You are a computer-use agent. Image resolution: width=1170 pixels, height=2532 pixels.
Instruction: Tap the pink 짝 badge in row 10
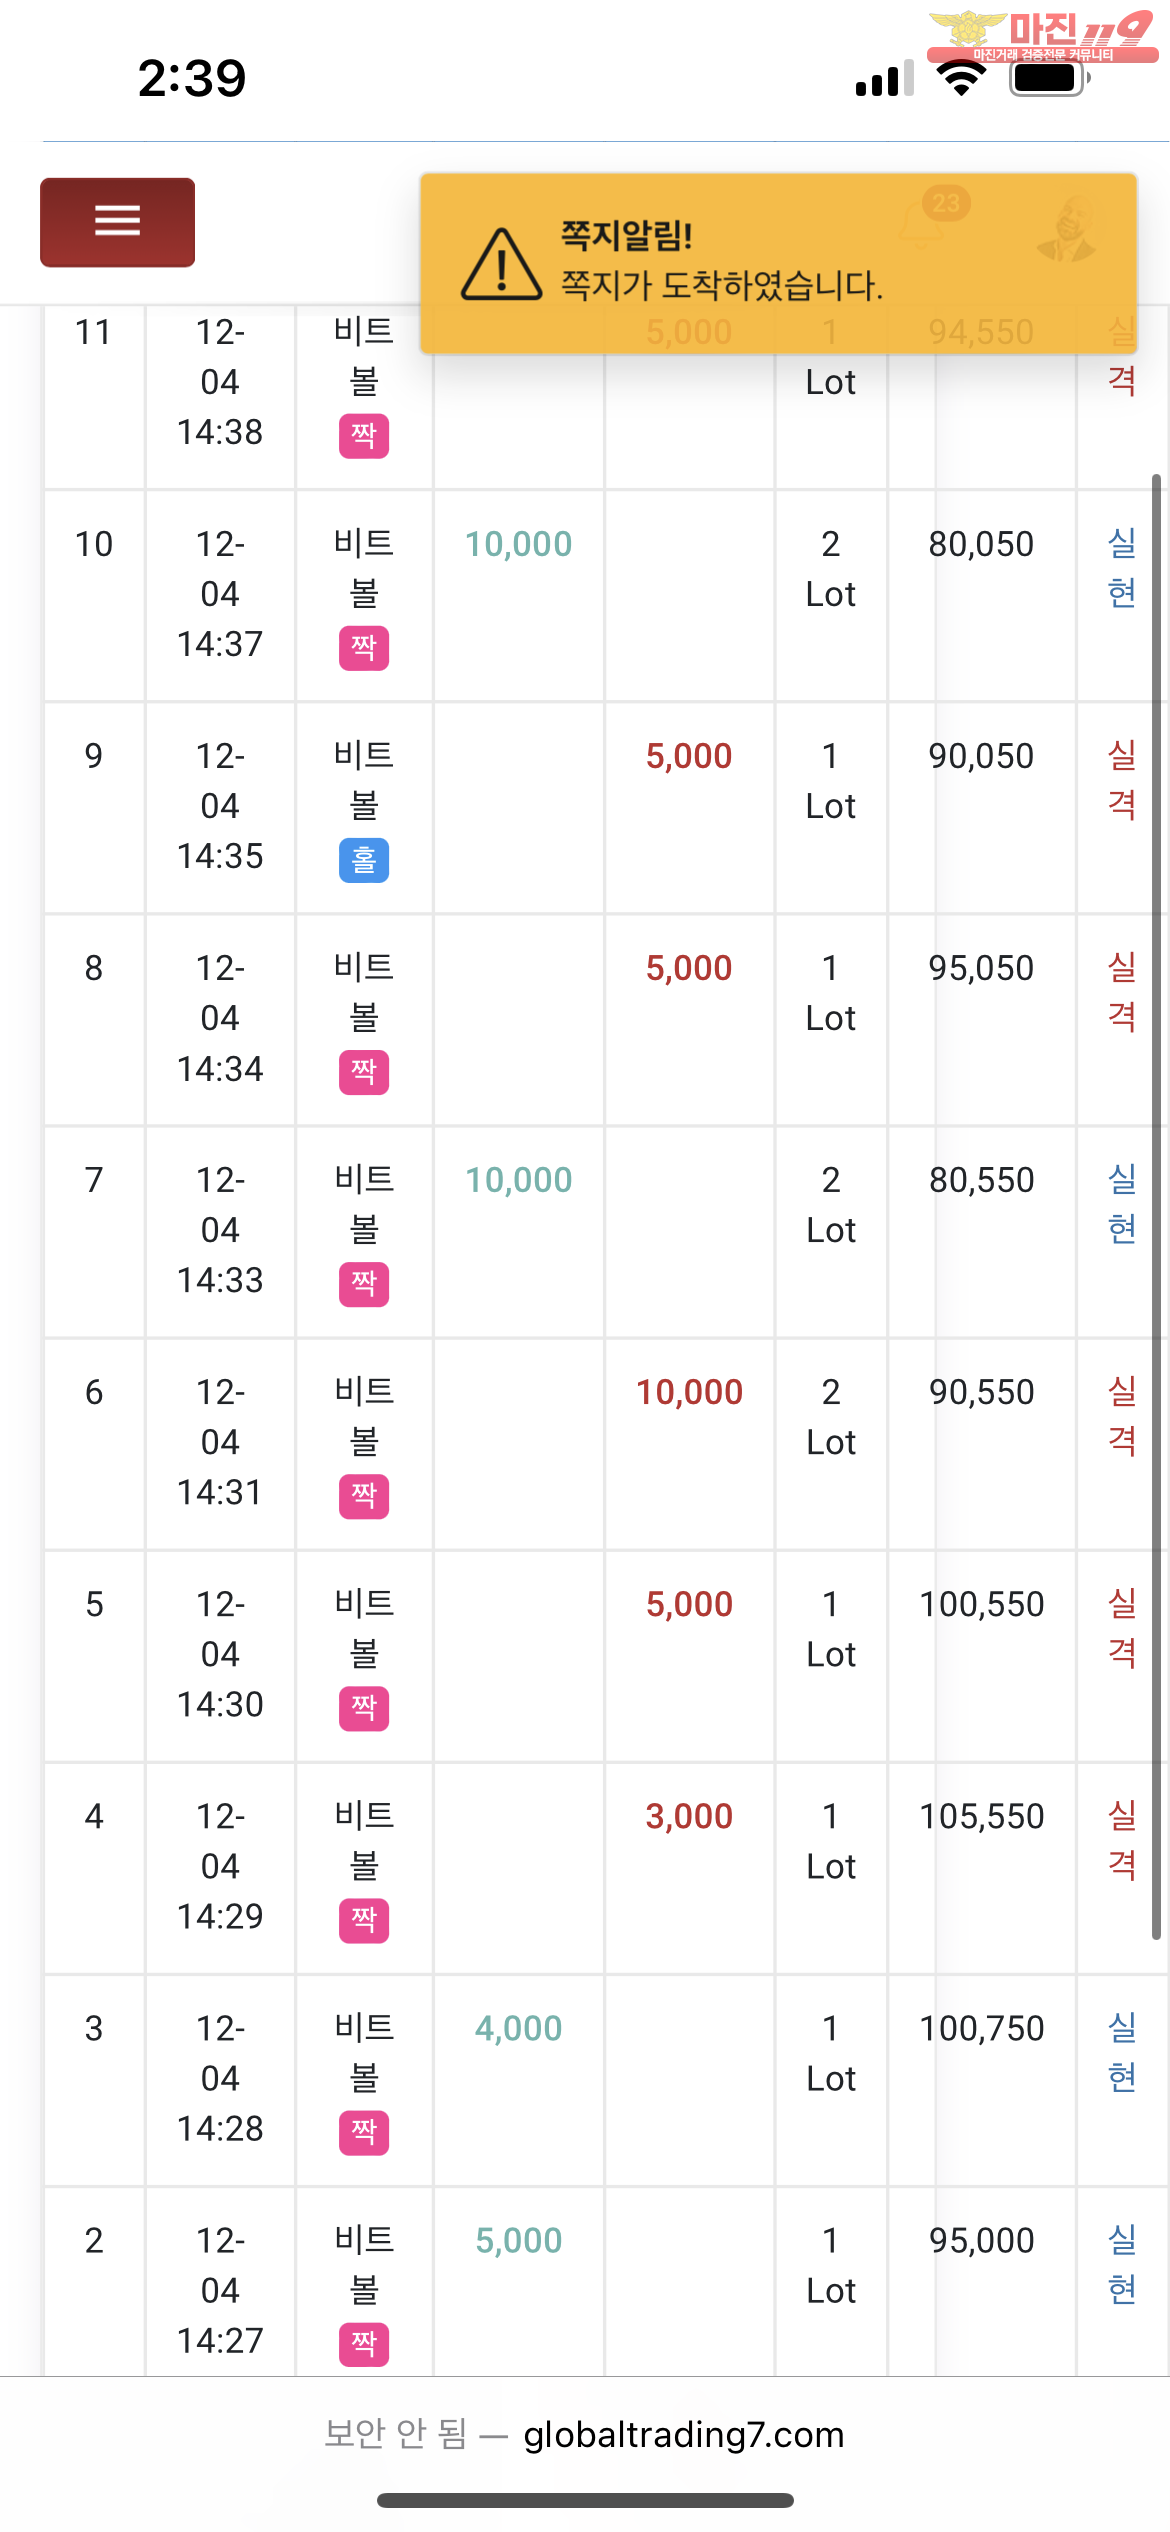click(364, 648)
